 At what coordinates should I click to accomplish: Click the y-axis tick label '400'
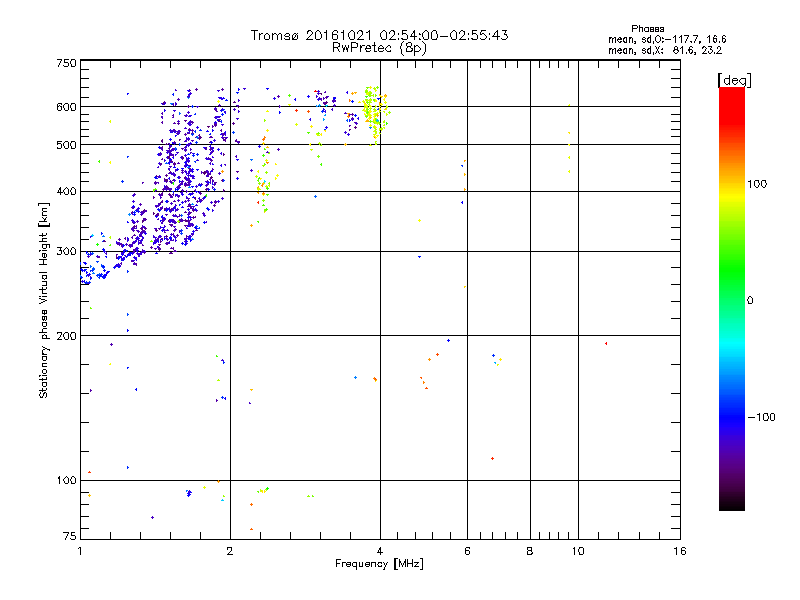tap(66, 192)
